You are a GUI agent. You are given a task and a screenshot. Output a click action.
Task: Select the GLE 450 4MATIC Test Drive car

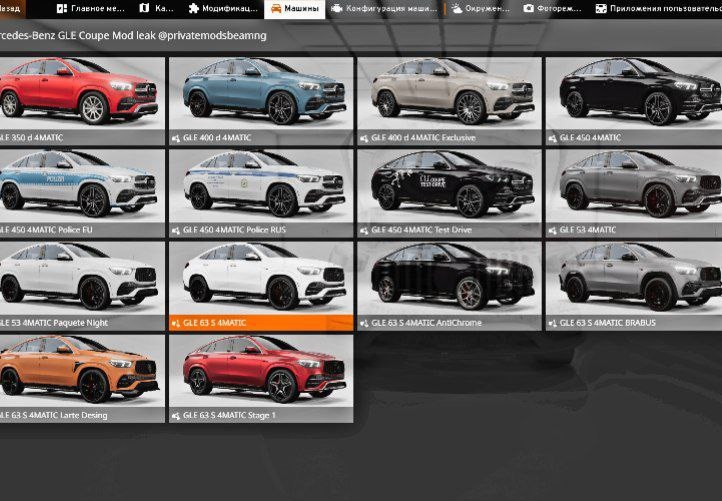point(448,185)
